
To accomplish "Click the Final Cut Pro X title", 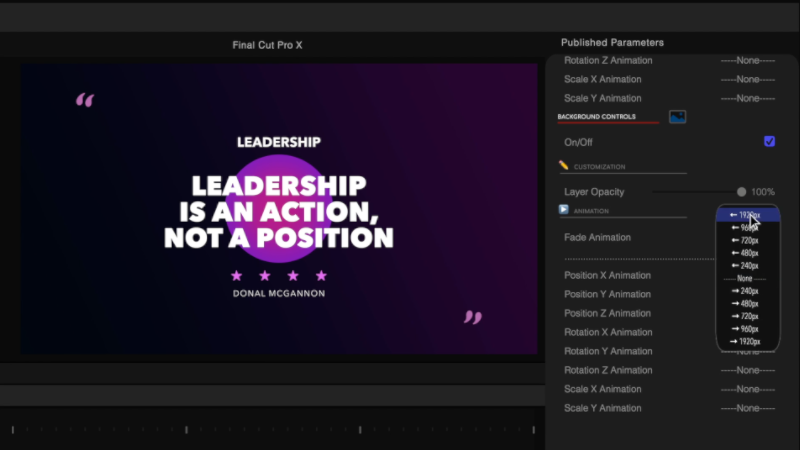I will [x=267, y=45].
